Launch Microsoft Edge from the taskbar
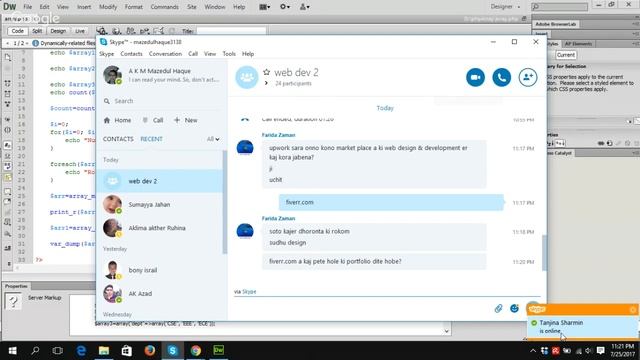The width and height of the screenshot is (640, 360). coord(81,351)
